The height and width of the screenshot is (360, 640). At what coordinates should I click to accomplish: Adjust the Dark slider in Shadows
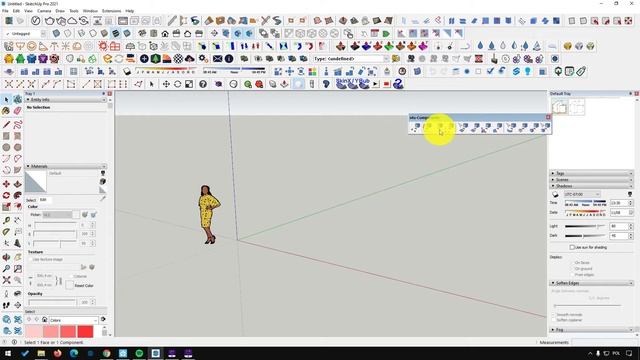[x=585, y=236]
